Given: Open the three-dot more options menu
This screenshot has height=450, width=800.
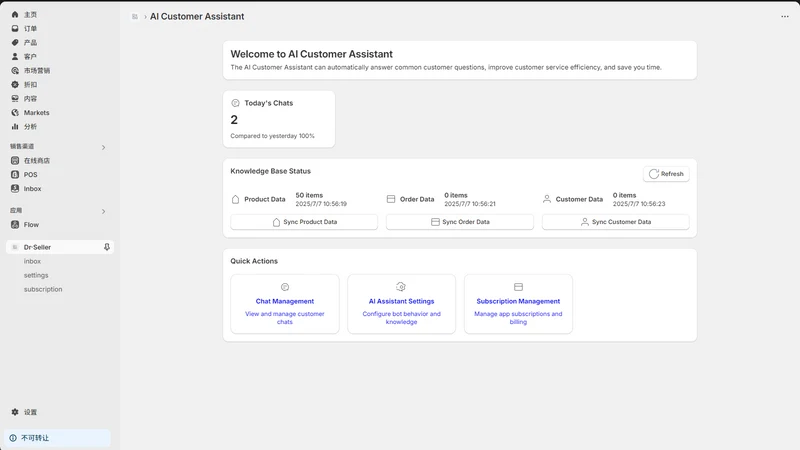Looking at the screenshot, I should coord(785,16).
